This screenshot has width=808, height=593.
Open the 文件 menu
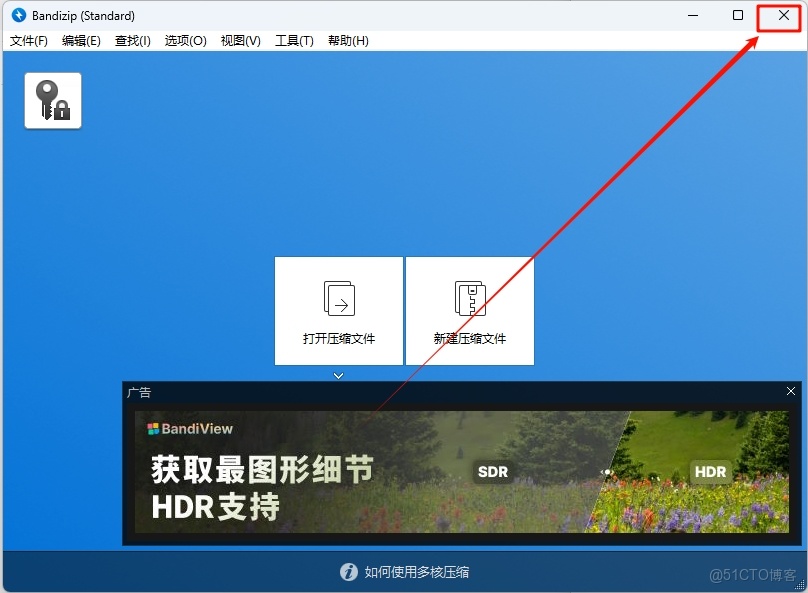(x=29, y=41)
